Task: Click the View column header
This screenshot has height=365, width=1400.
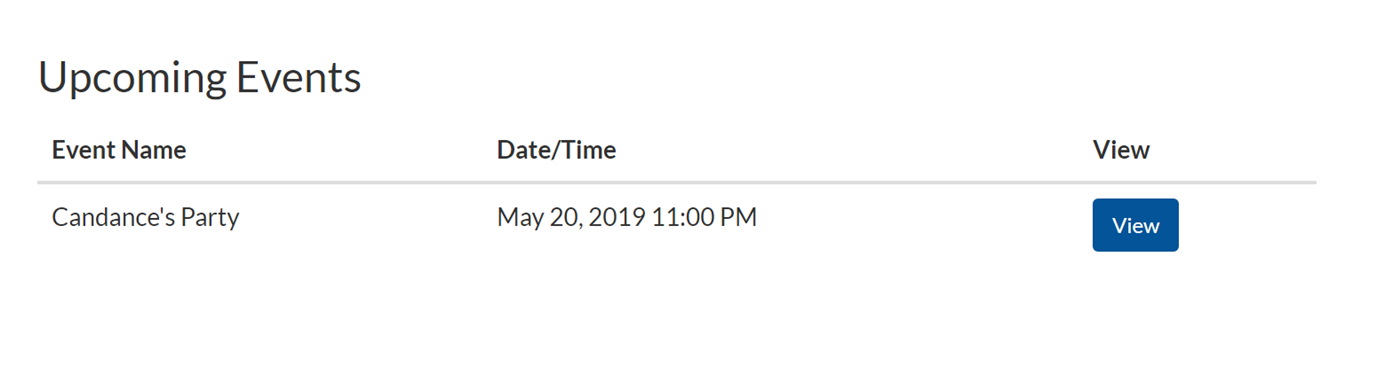Action: (1121, 150)
